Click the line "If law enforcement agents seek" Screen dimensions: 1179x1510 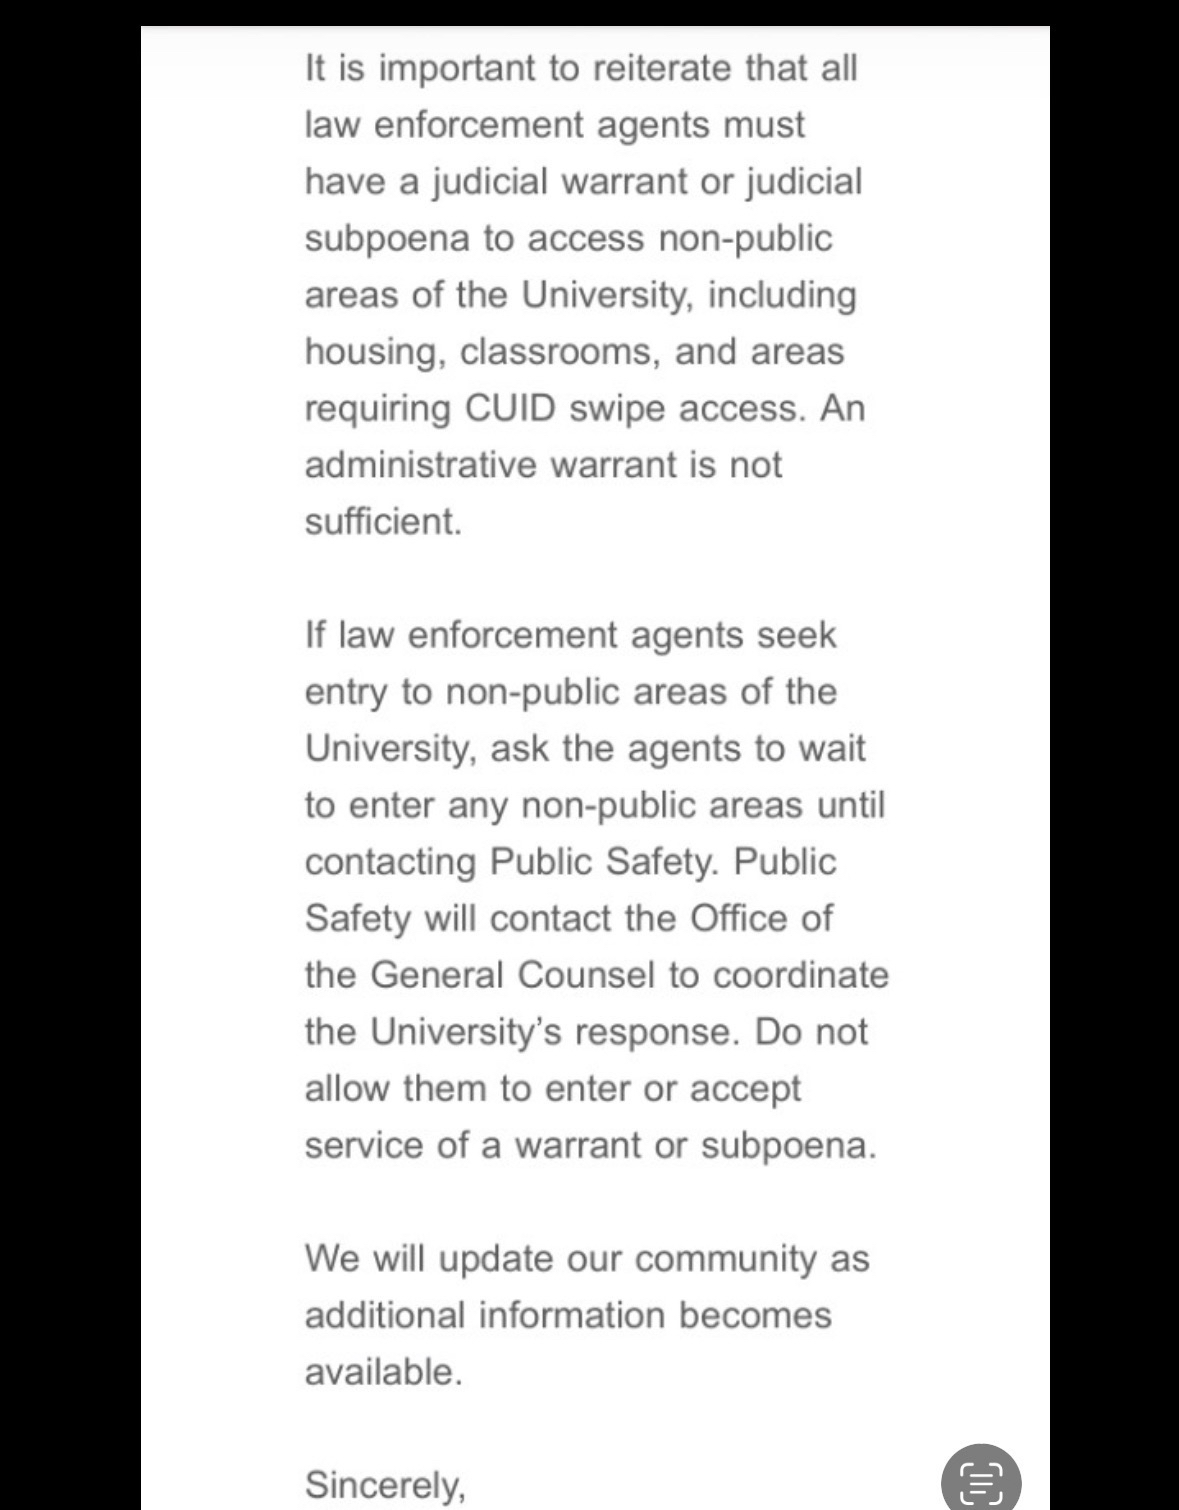[570, 636]
